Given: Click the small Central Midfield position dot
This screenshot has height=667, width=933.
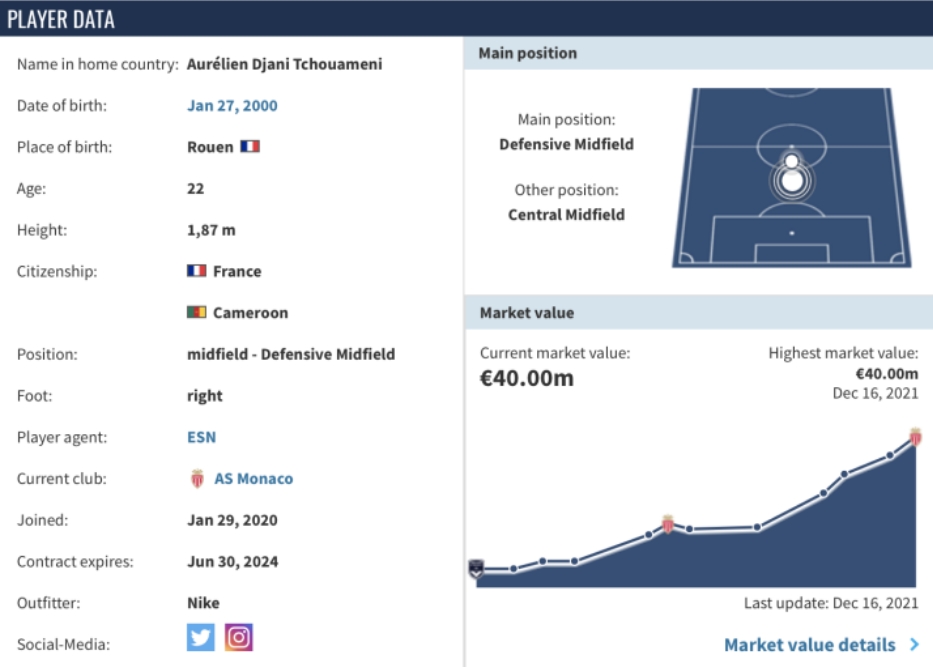Looking at the screenshot, I should [x=791, y=160].
